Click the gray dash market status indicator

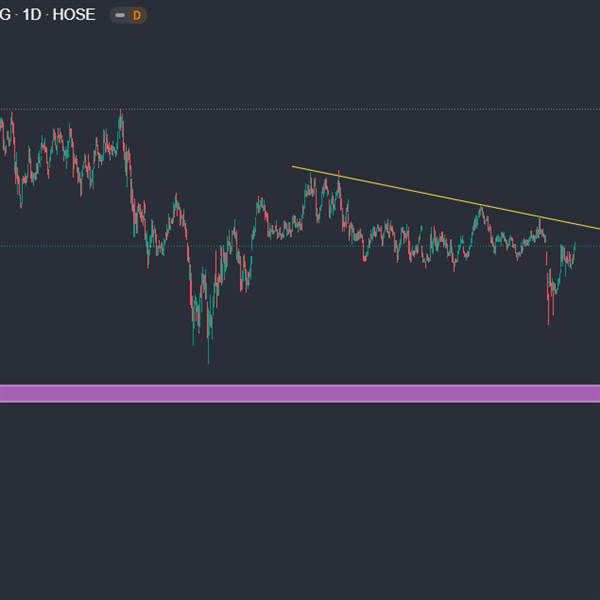pyautogui.click(x=120, y=15)
